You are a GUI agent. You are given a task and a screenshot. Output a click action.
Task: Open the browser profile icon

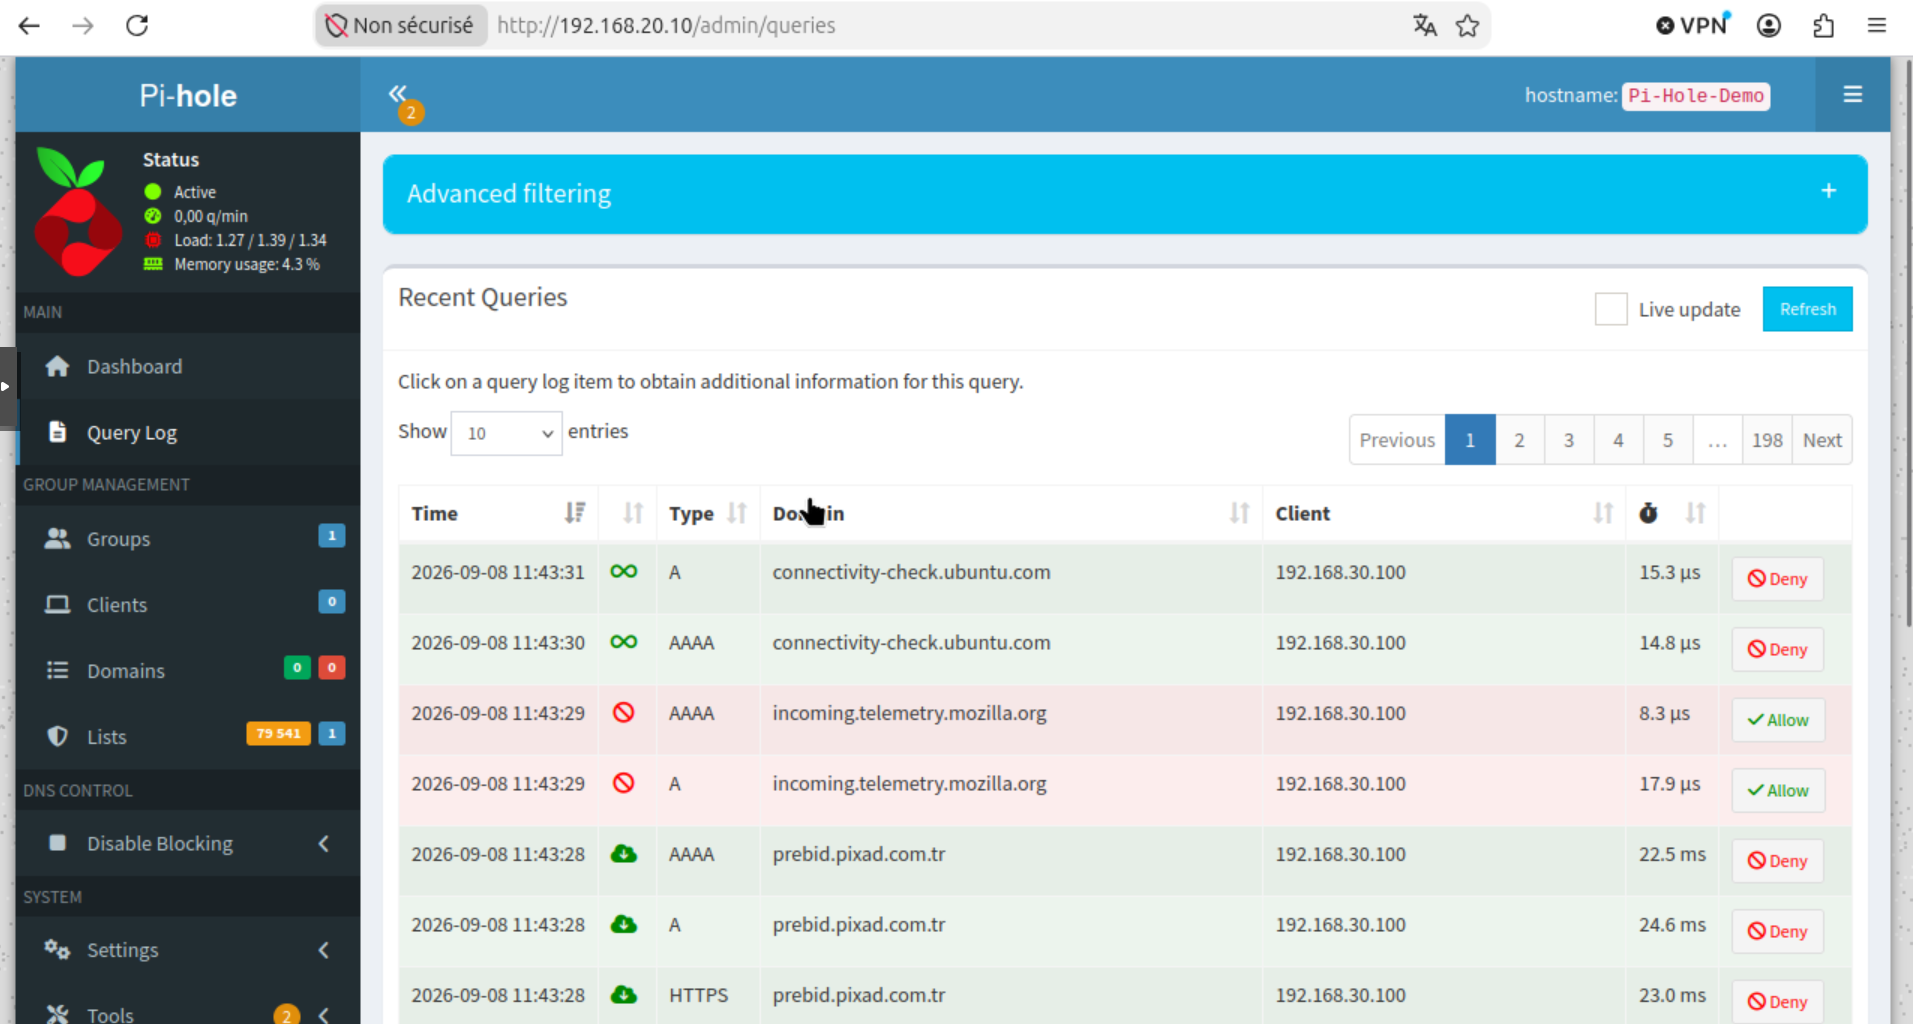1768,25
